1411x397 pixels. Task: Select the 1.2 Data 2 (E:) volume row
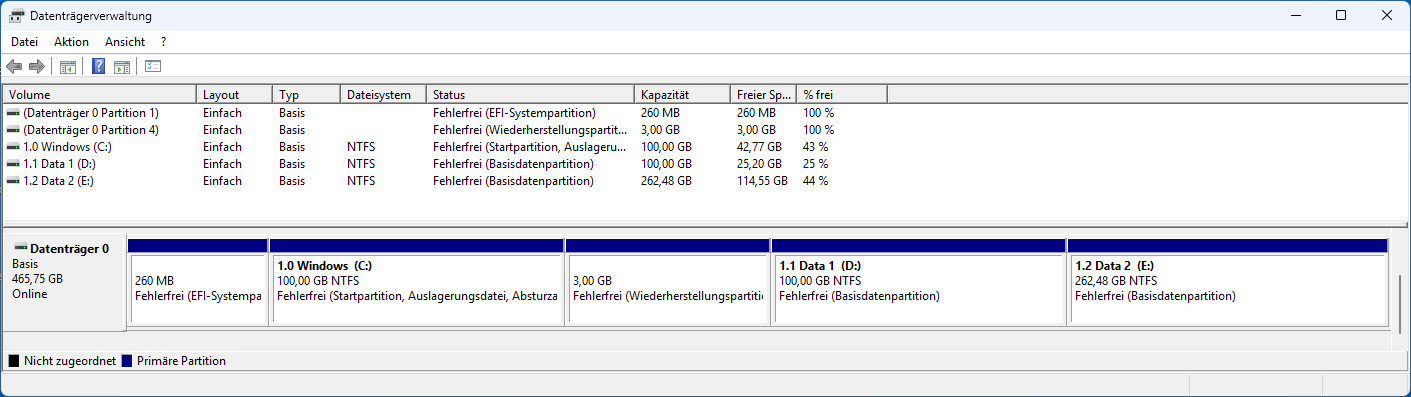pyautogui.click(x=446, y=181)
